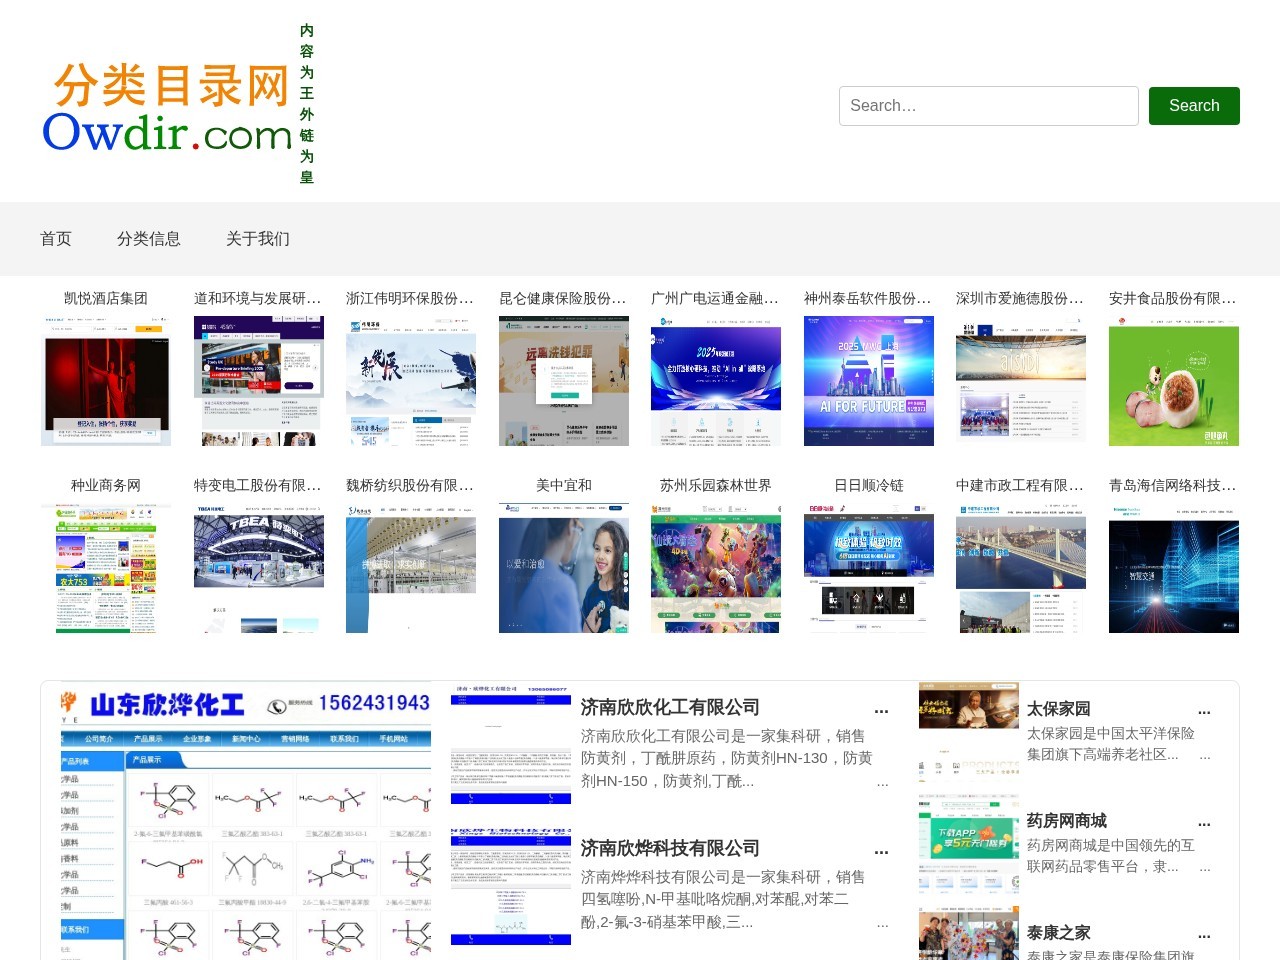Viewport: 1280px width, 960px height.
Task: Open the 特变电工股份有限… link
Action: pos(258,485)
